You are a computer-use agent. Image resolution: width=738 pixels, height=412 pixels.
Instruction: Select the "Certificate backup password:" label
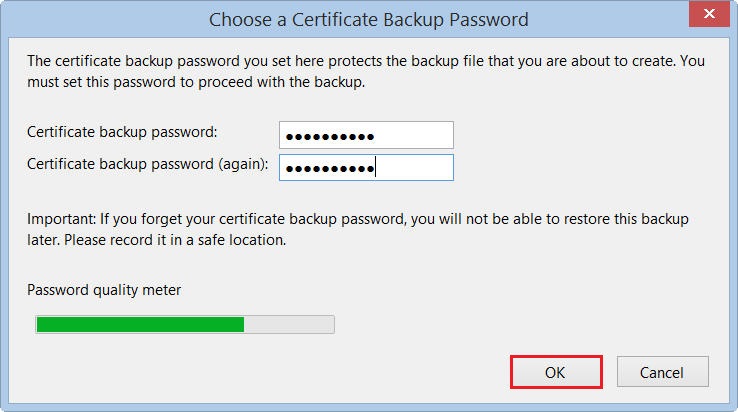122,132
